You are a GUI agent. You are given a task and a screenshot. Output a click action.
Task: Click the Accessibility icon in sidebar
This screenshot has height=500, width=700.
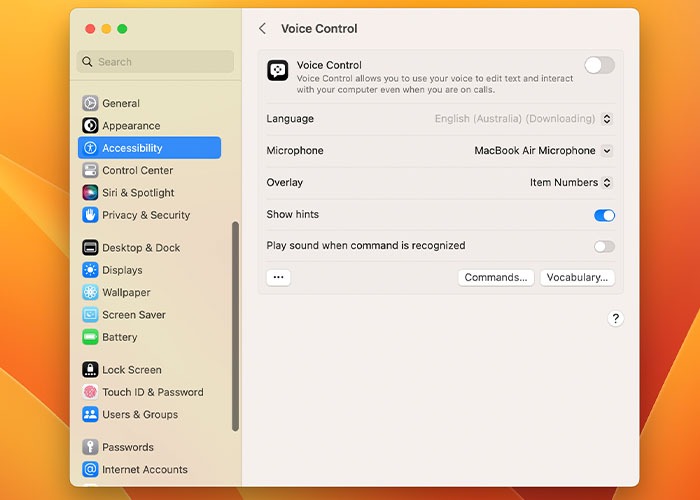[90, 148]
